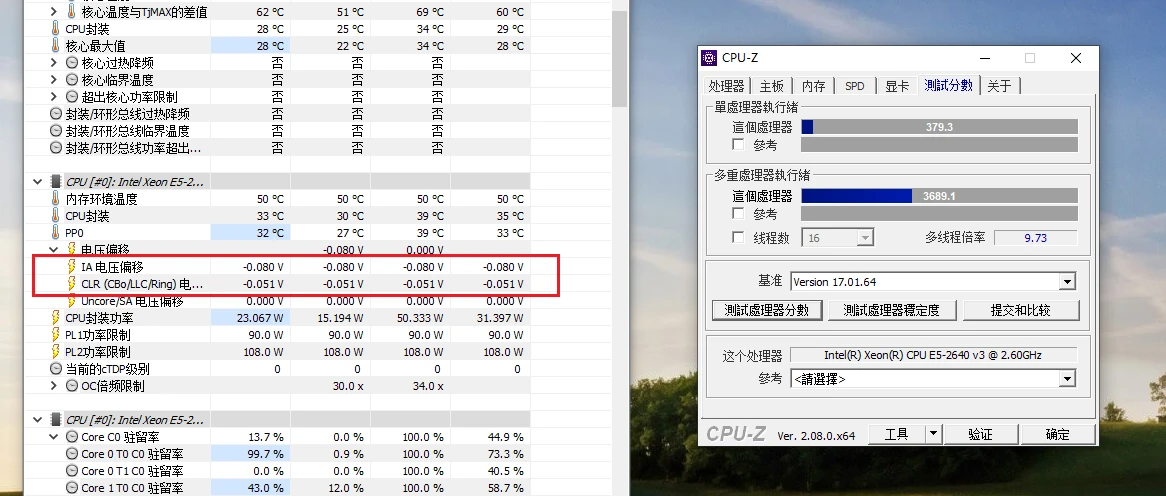Image resolution: width=1166 pixels, height=496 pixels.
Task: Click clock icon beside 封装/环形总线功率超出
Action: pos(55,147)
